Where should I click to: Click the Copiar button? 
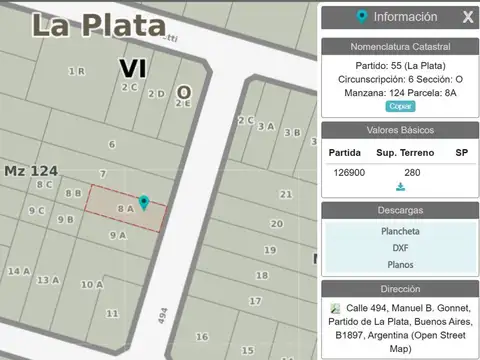pos(400,106)
